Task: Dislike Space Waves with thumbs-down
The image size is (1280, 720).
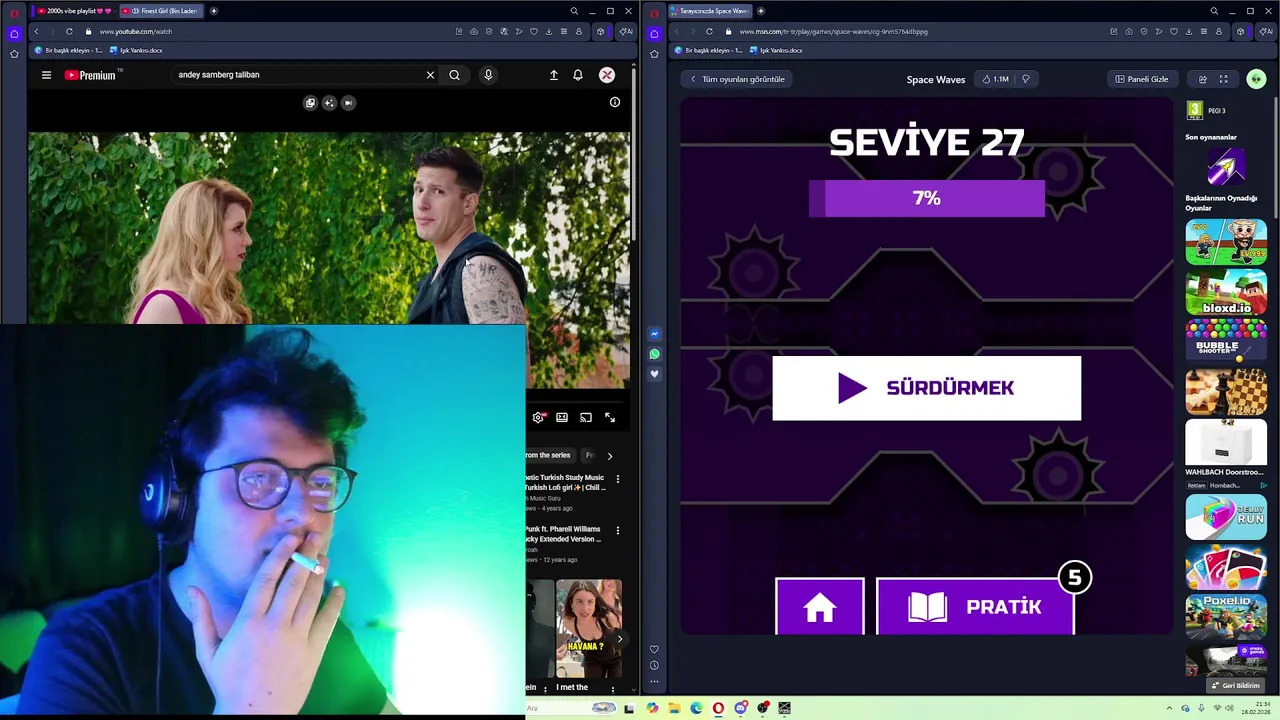Action: [1025, 79]
